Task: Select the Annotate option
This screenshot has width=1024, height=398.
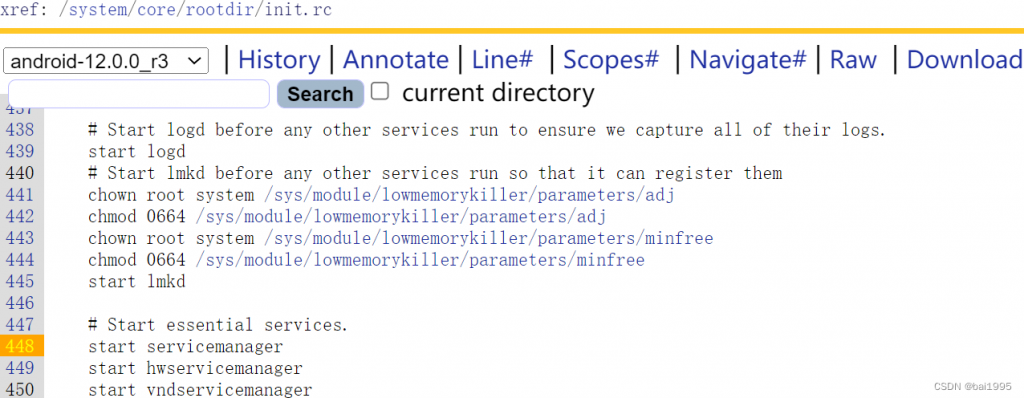Action: pos(396,59)
